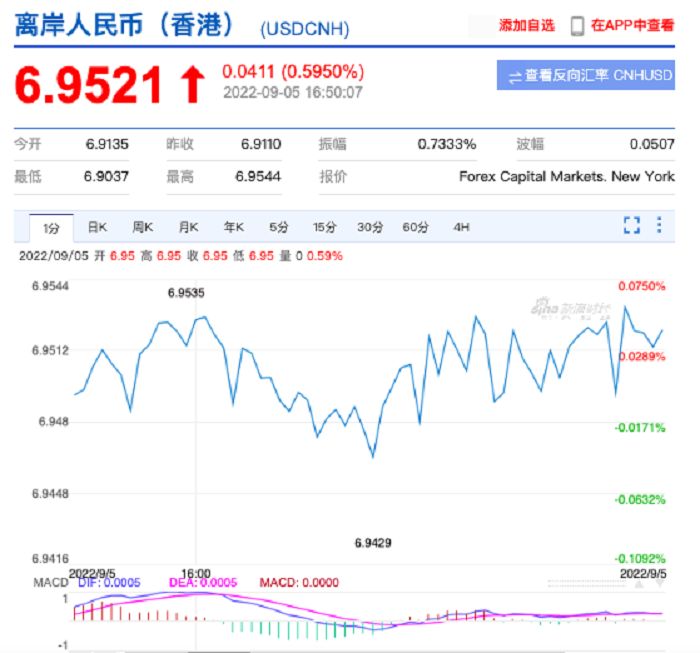This screenshot has width=700, height=653.
Task: Click the 最高 value 6.9544
Action: [258, 176]
